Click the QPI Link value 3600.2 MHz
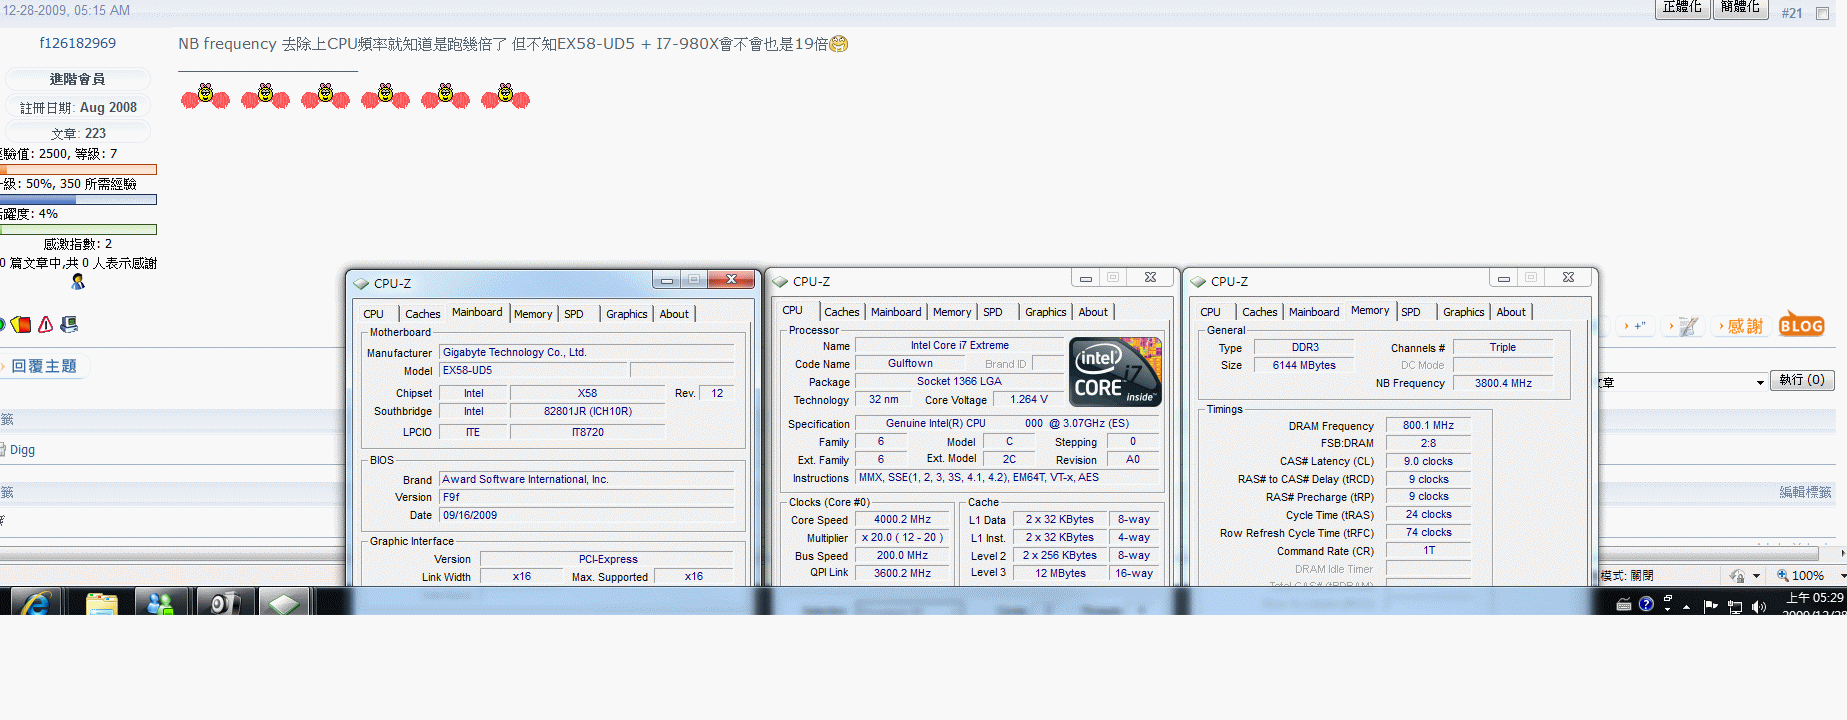The height and width of the screenshot is (720, 1847). (x=902, y=574)
